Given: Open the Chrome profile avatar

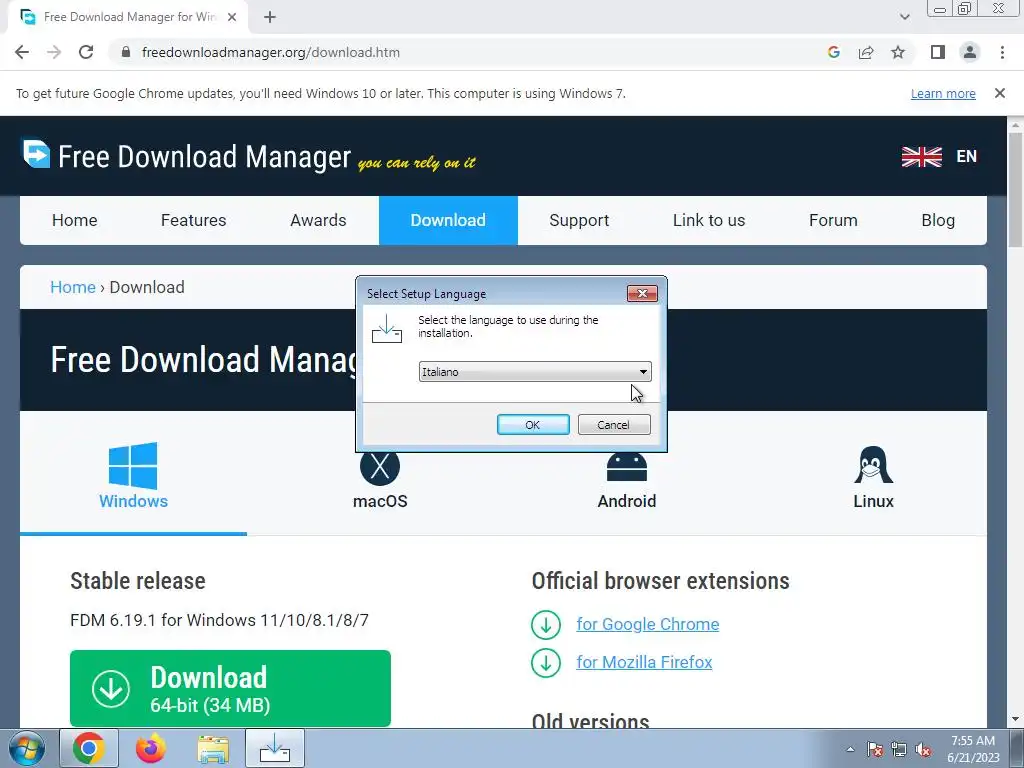Looking at the screenshot, I should tap(970, 52).
